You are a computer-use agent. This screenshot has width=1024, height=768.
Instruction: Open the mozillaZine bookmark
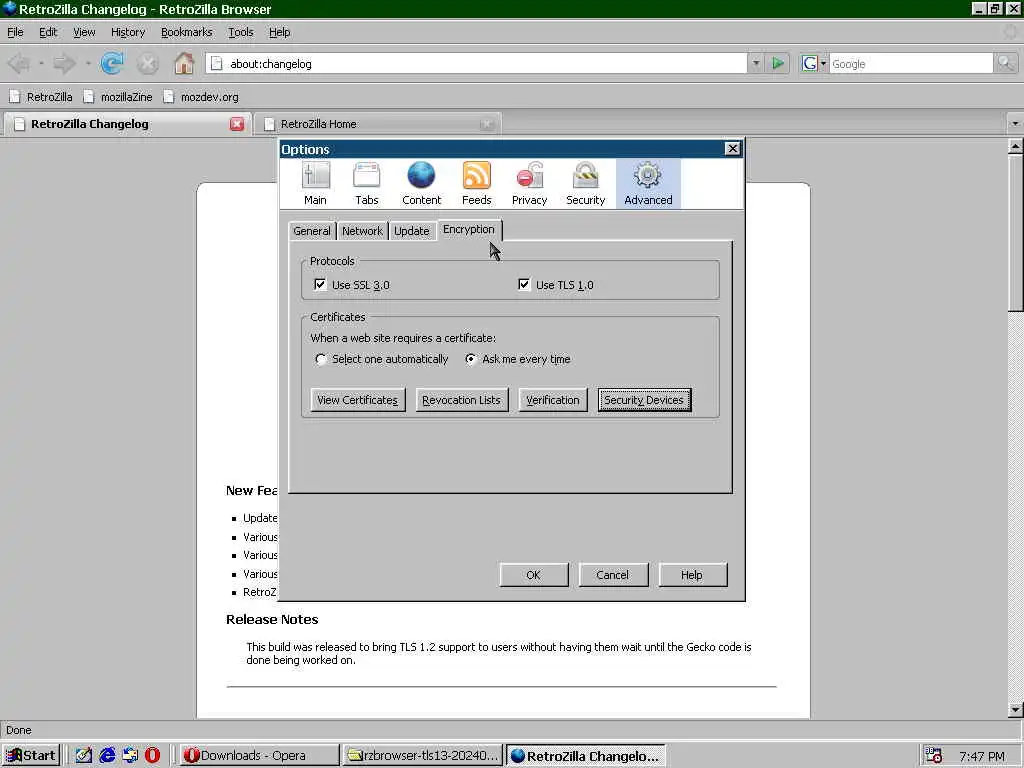(118, 97)
